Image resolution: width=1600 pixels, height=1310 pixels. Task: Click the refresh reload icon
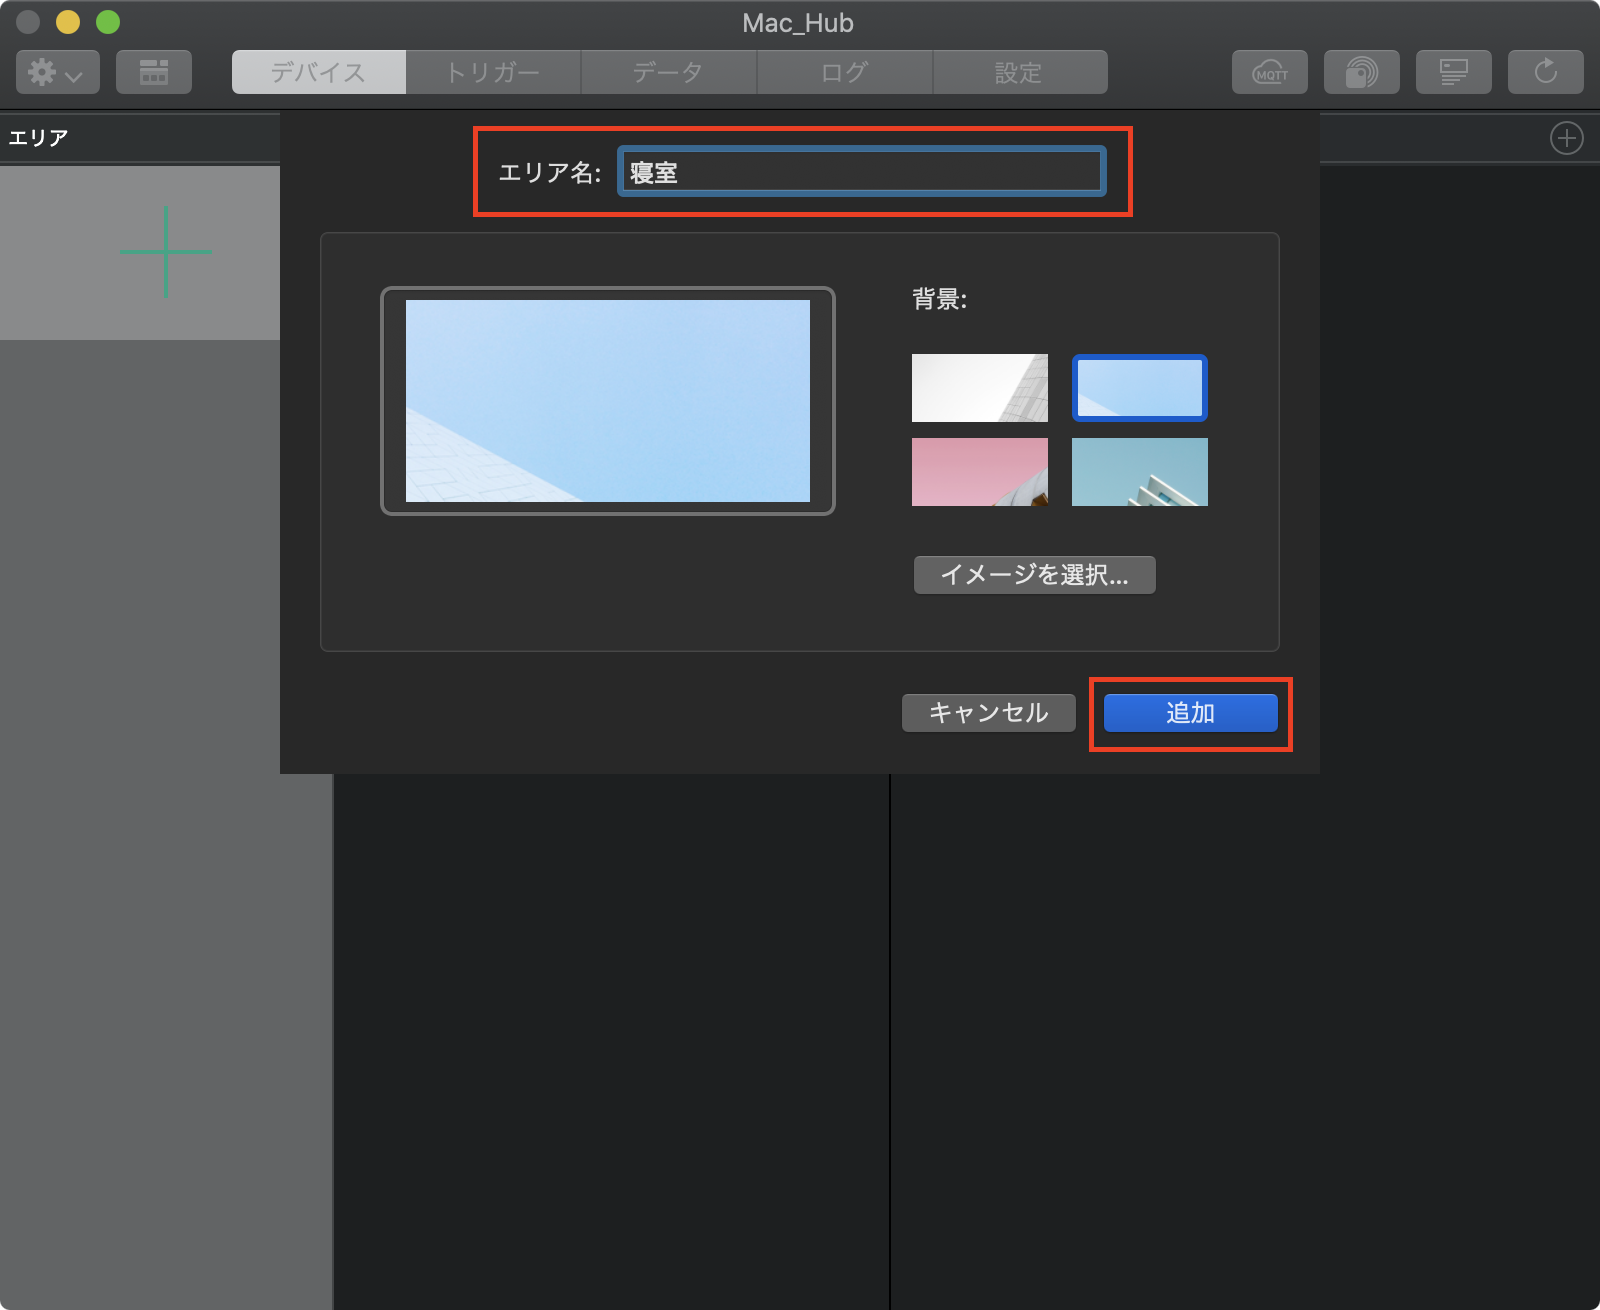(1546, 72)
